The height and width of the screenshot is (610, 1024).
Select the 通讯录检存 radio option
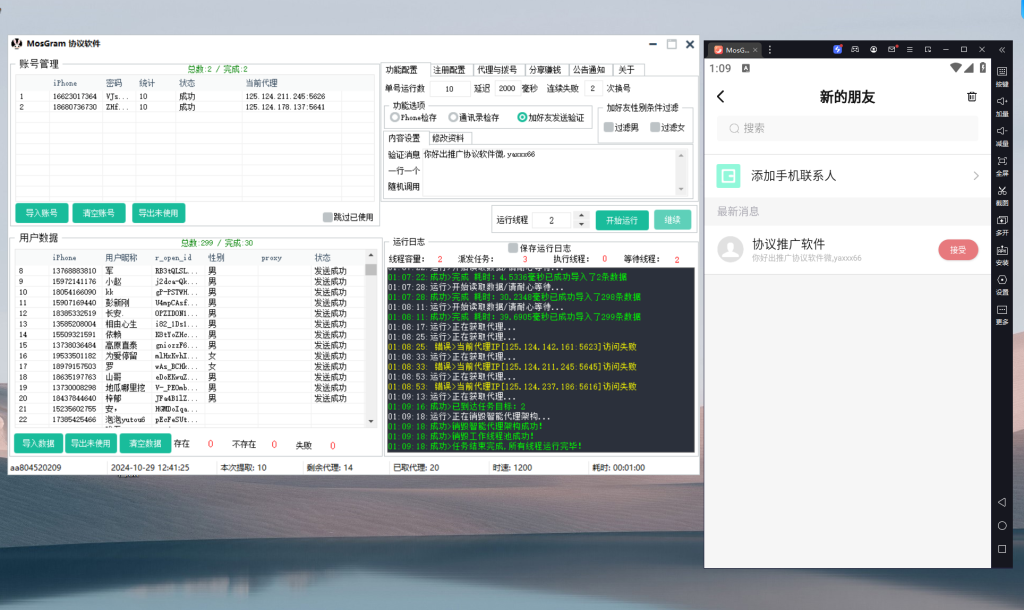pos(453,117)
